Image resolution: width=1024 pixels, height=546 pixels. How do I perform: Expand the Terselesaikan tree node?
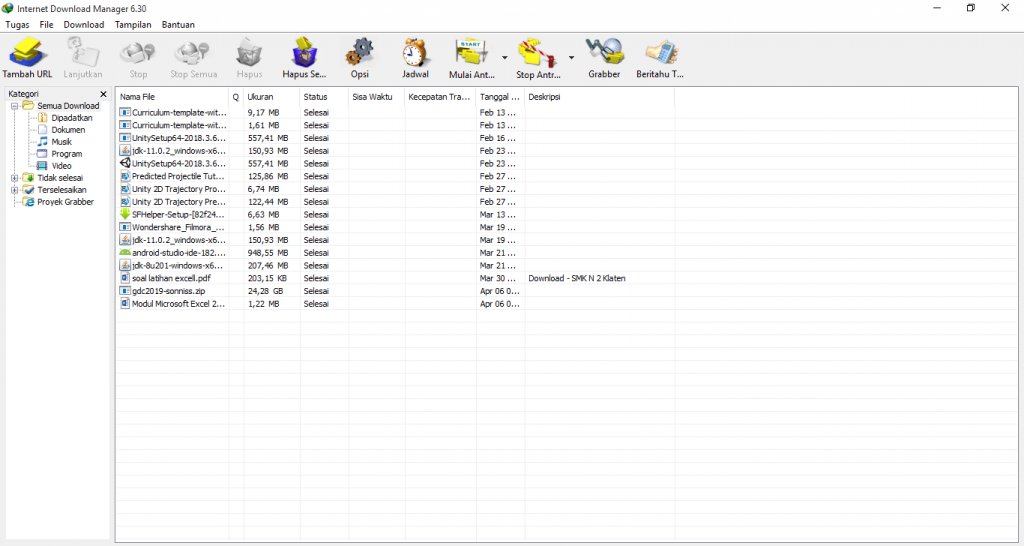click(14, 190)
